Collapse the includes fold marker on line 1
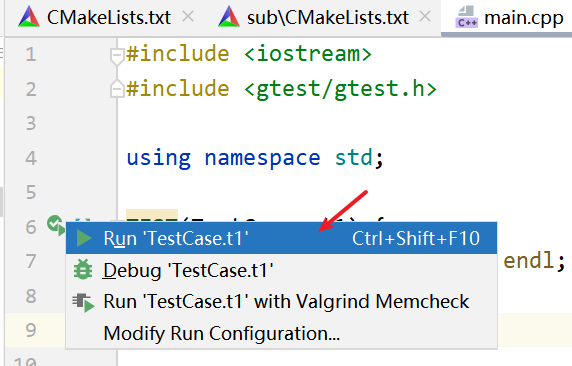The image size is (572, 366). [117, 57]
